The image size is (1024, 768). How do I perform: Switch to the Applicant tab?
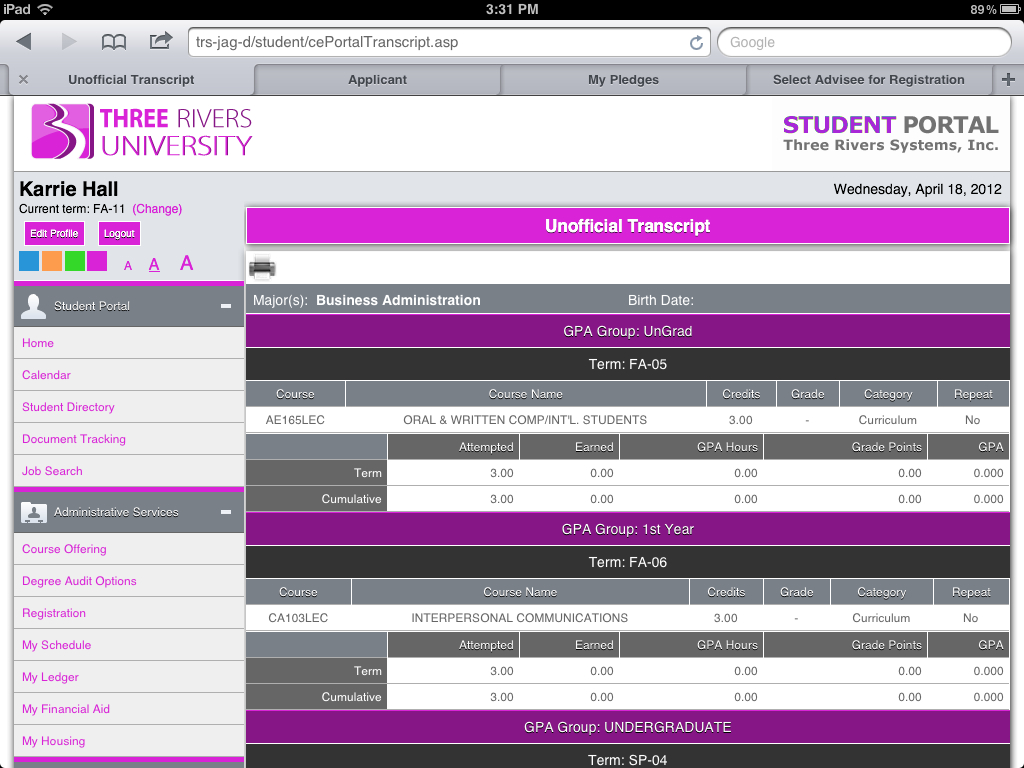pos(377,80)
